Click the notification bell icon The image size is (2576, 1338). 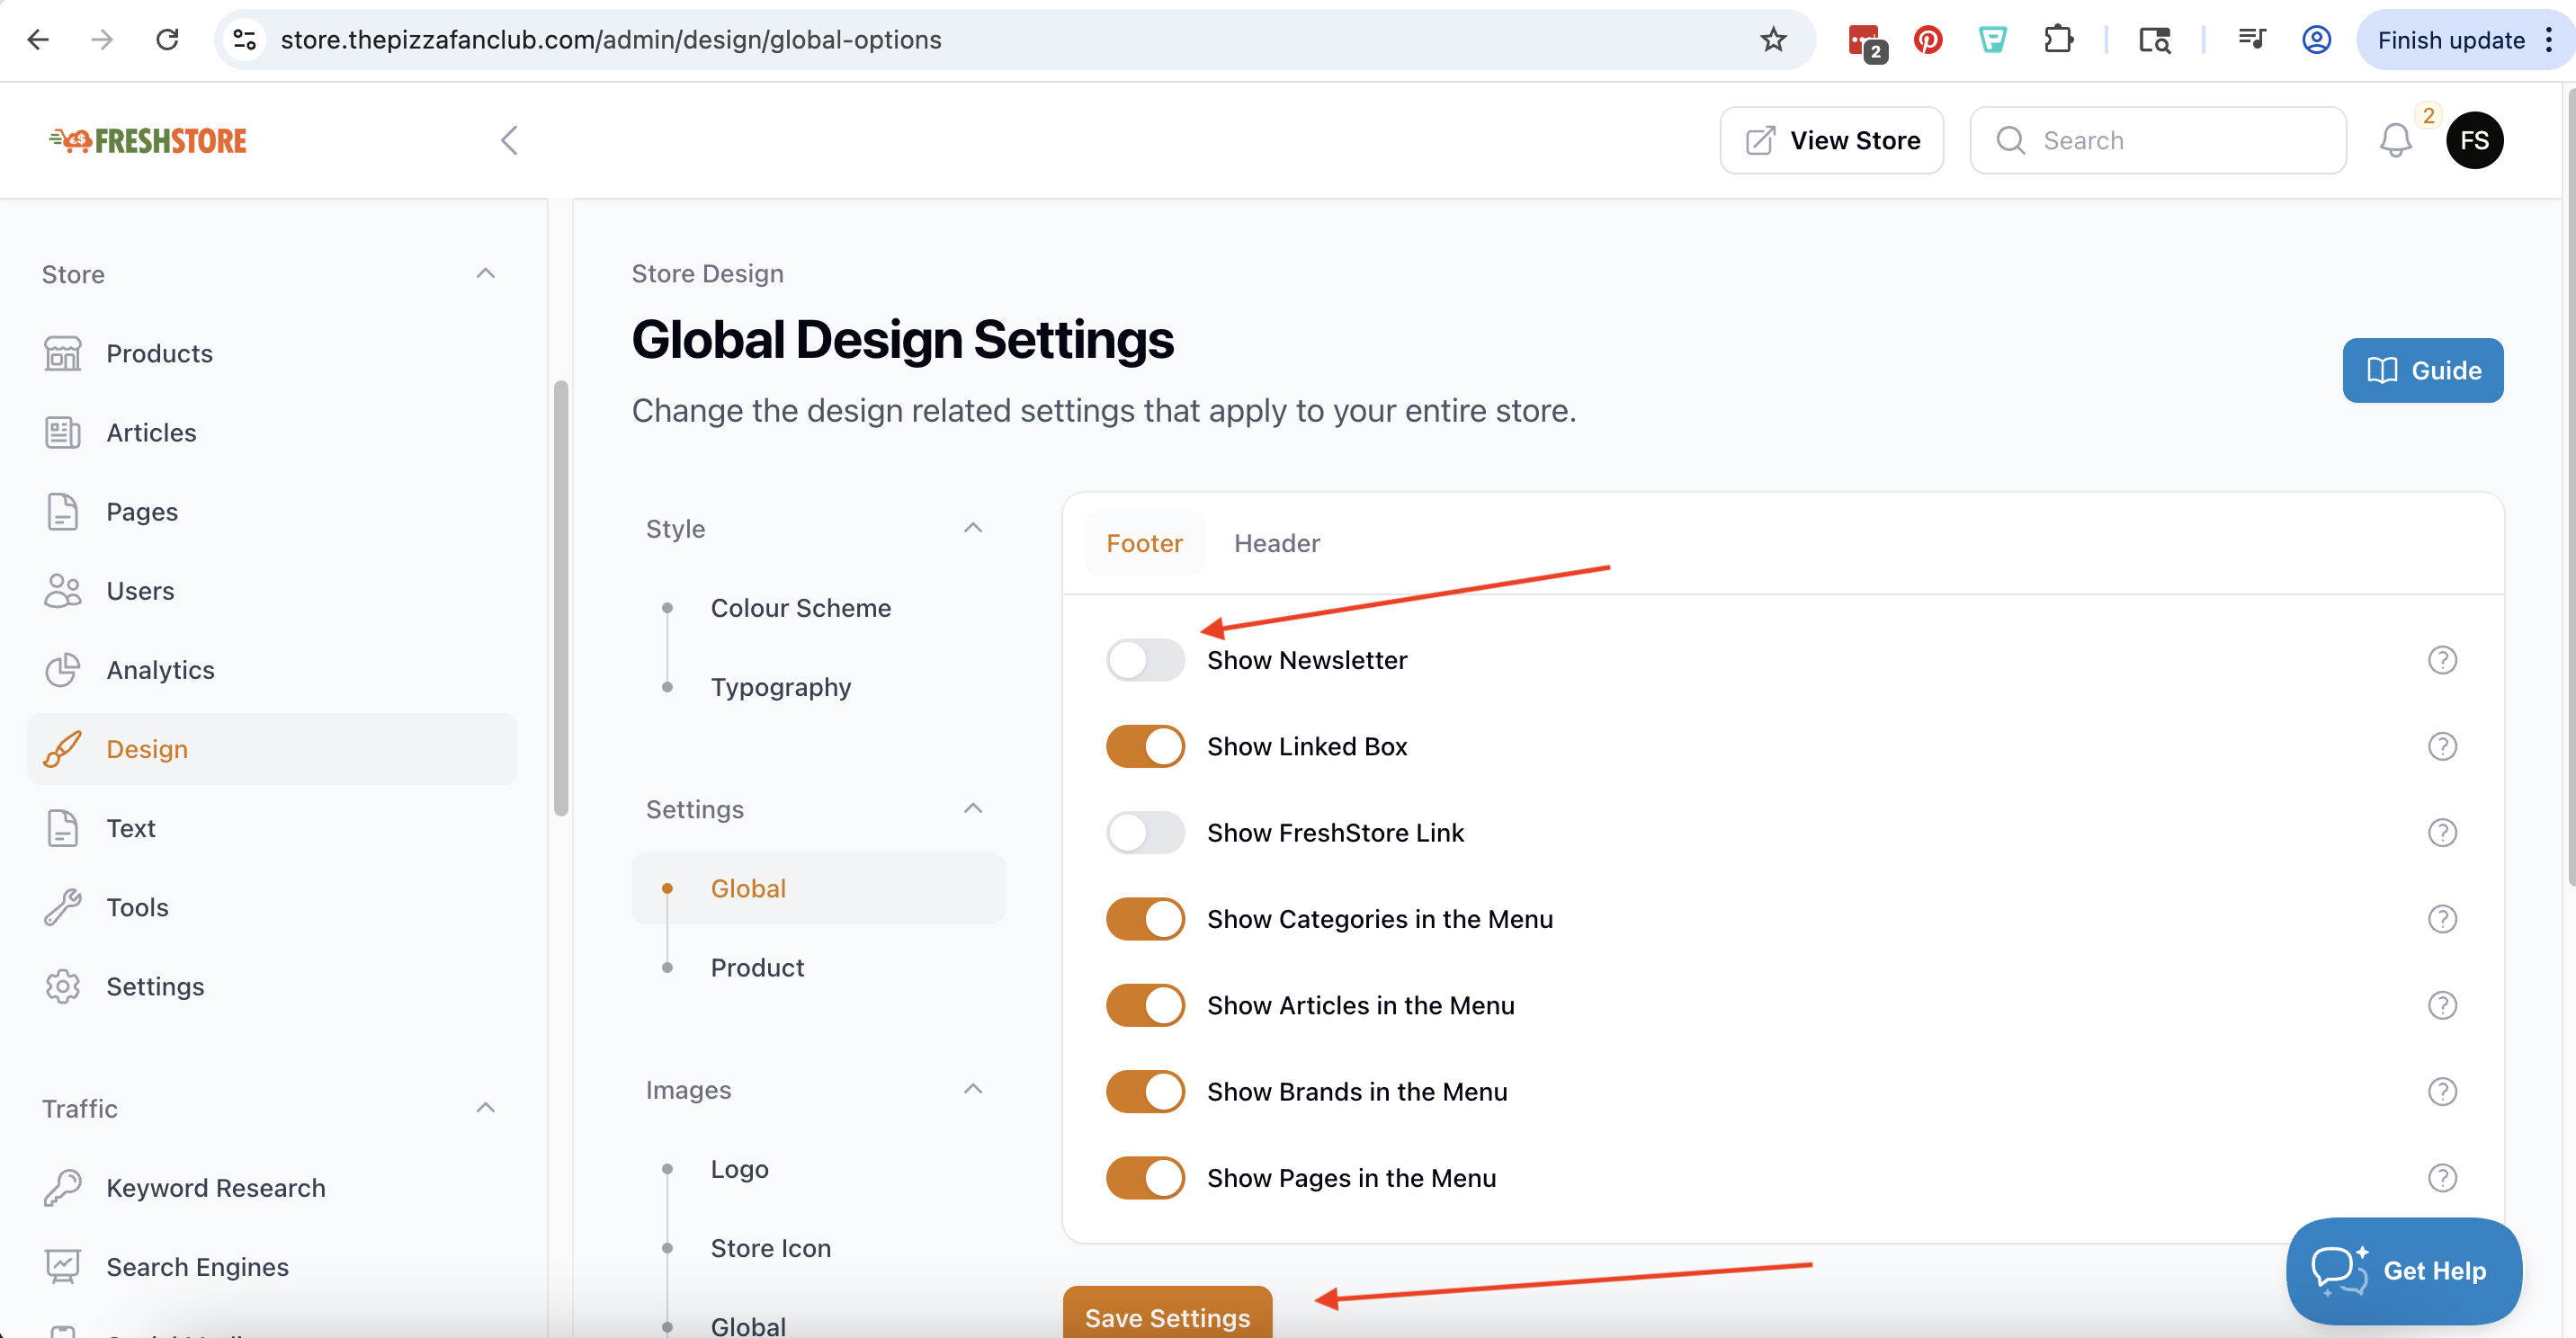2394,140
